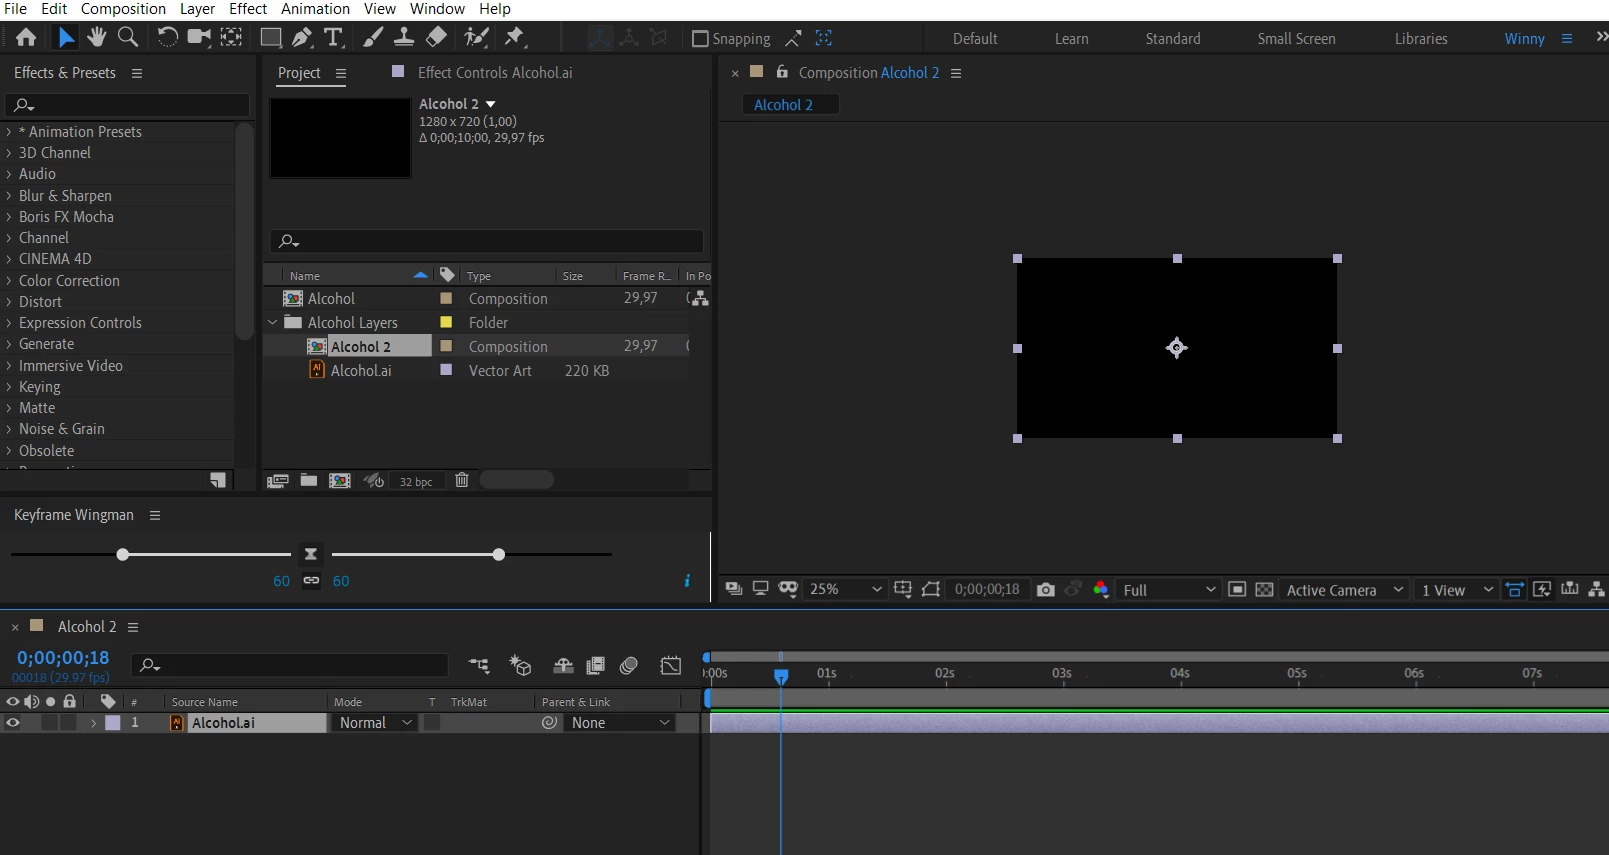The height and width of the screenshot is (855, 1609).
Task: Open the Parent None dropdown
Action: (620, 723)
